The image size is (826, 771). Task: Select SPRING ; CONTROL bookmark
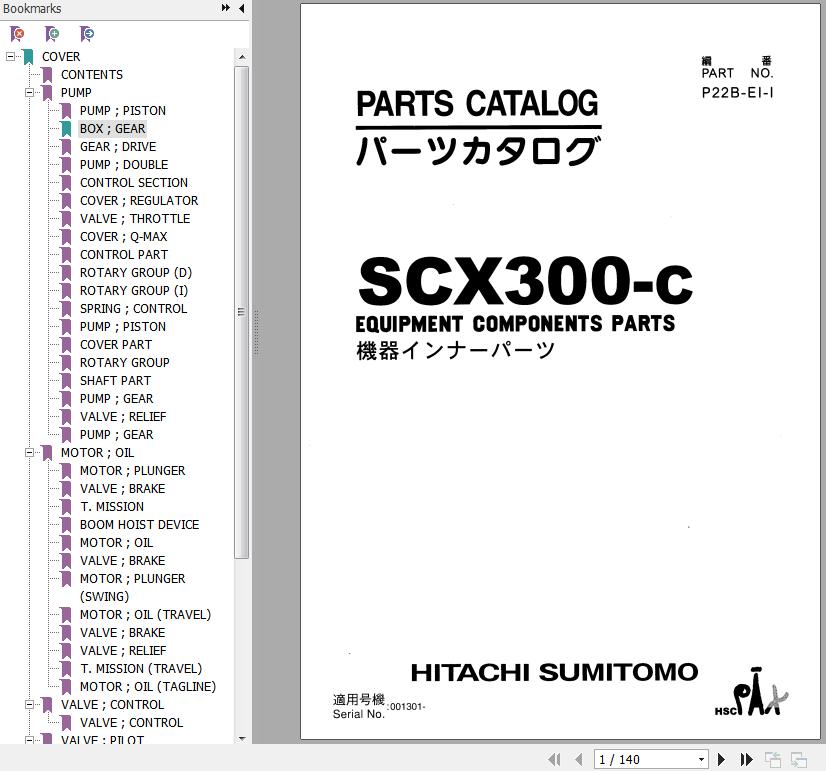pyautogui.click(x=133, y=309)
